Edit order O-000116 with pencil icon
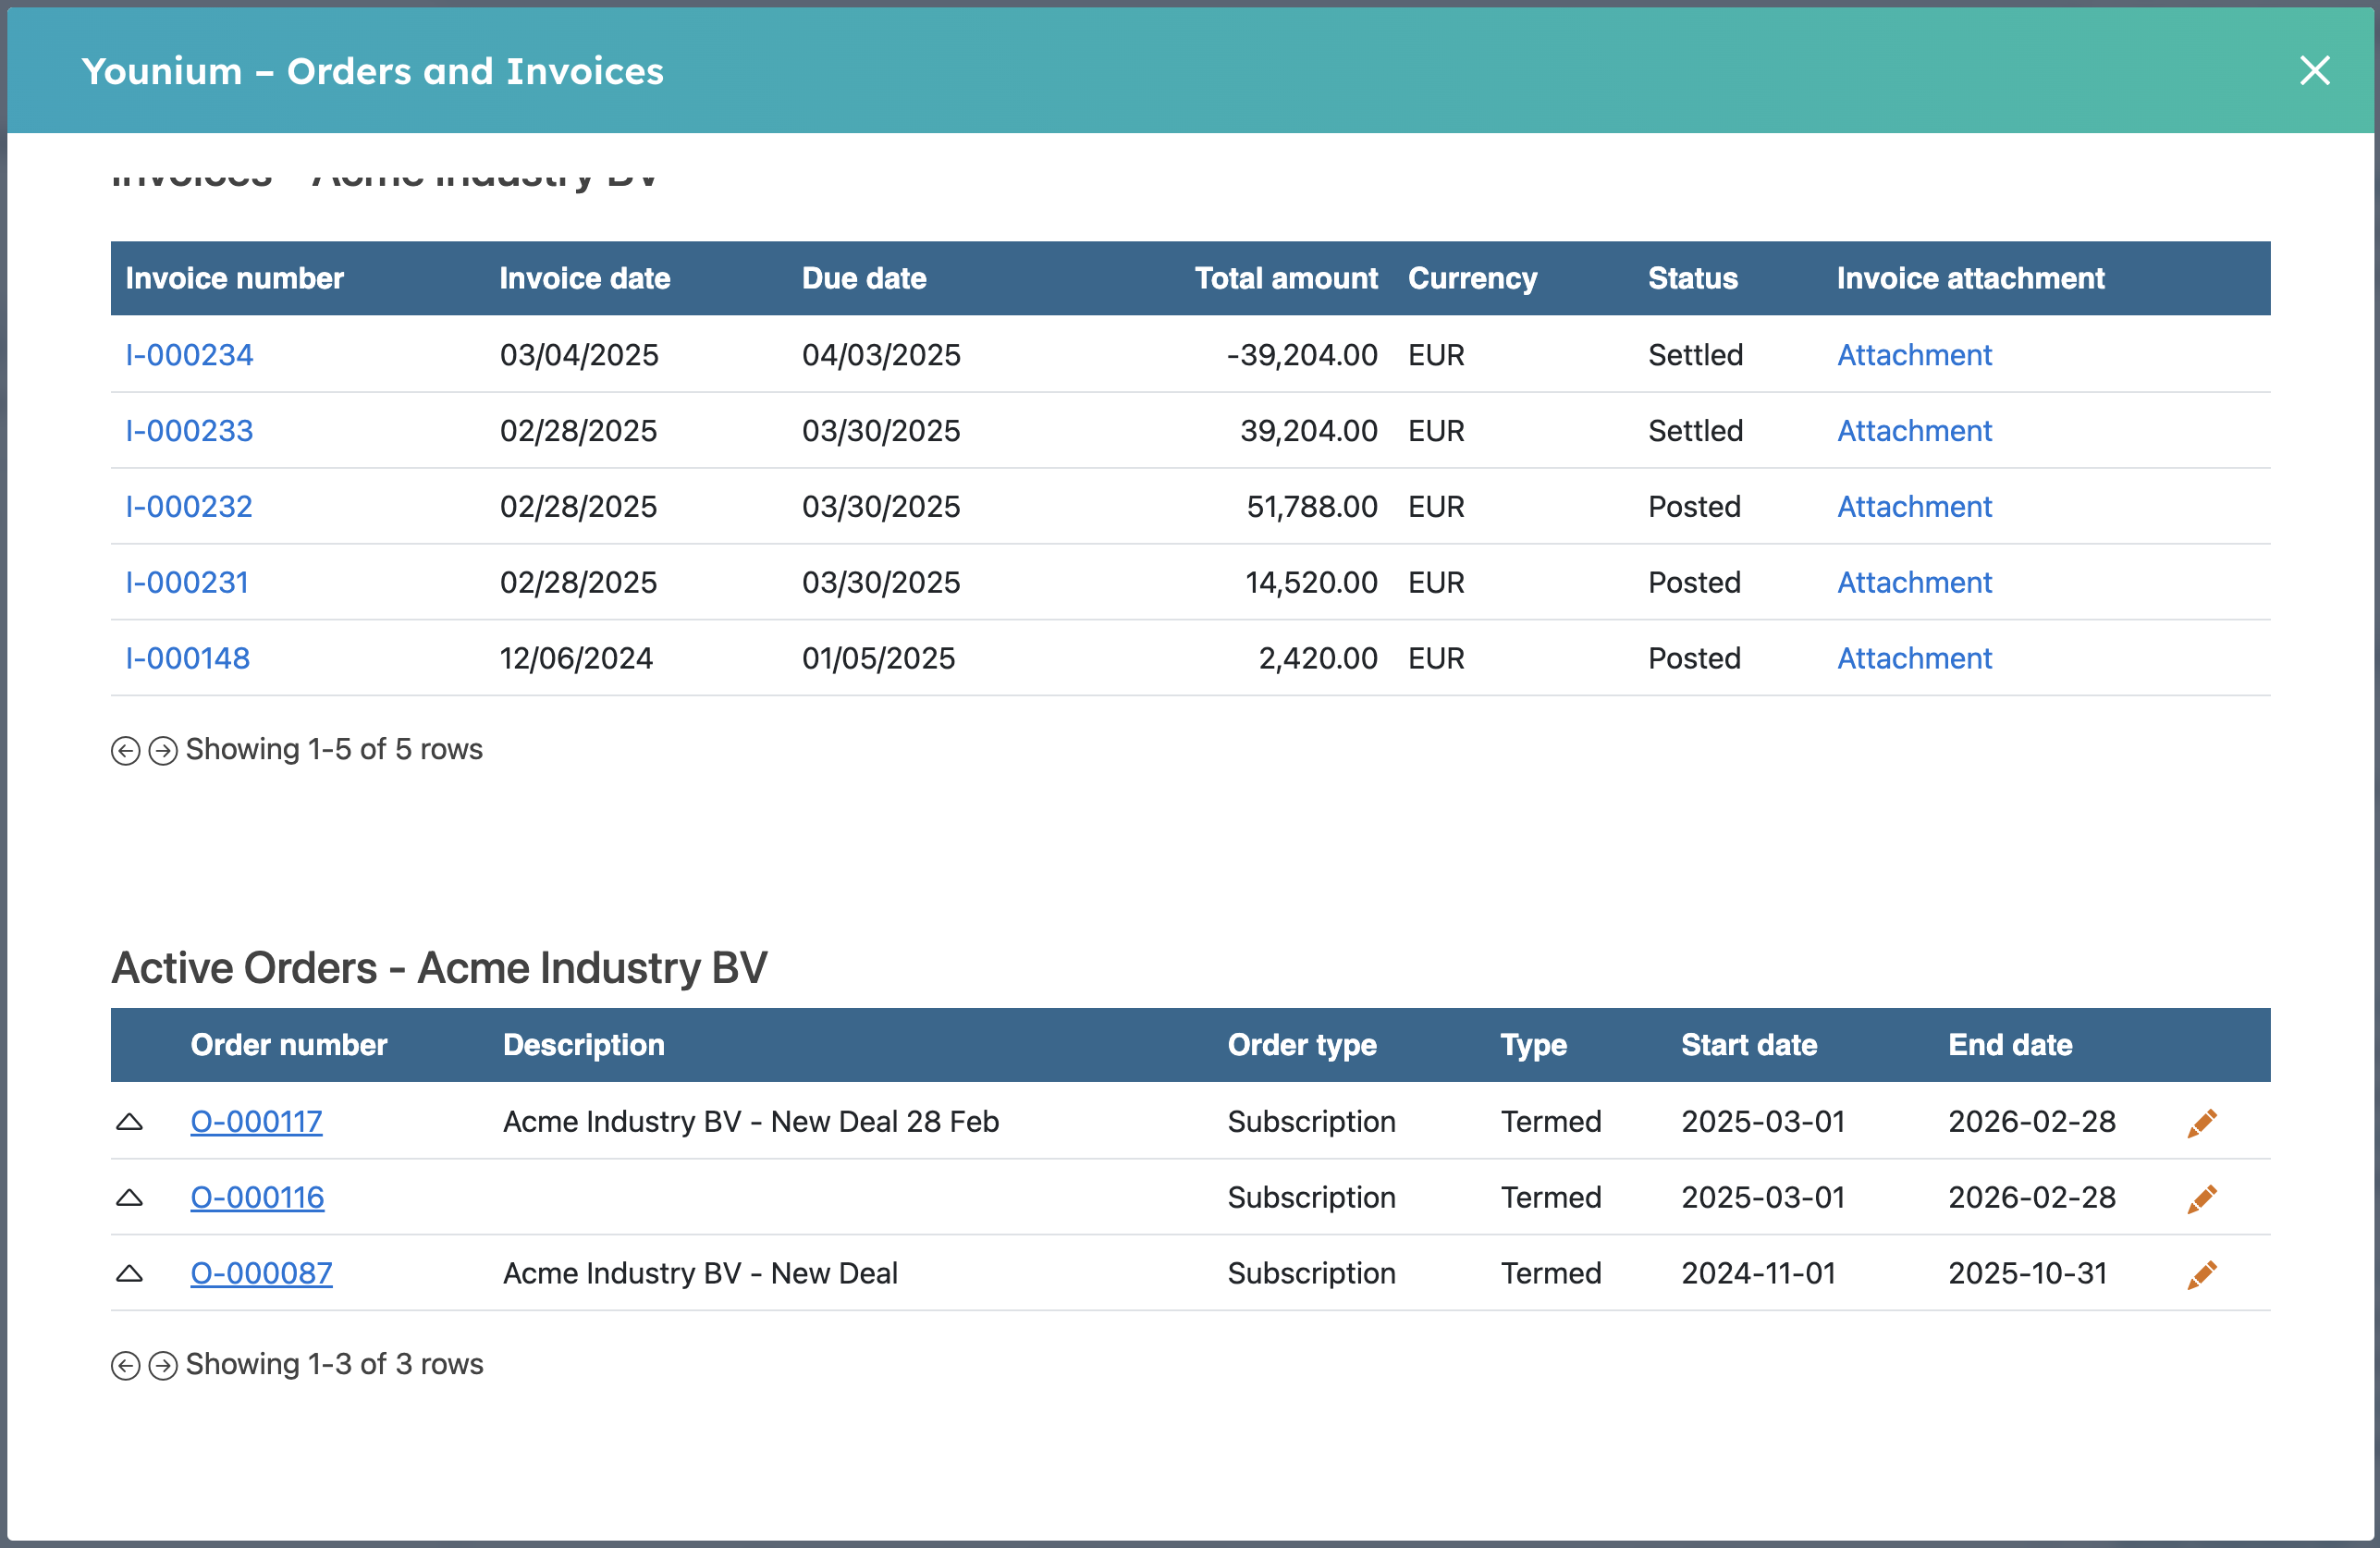The image size is (2380, 1548). (2202, 1199)
